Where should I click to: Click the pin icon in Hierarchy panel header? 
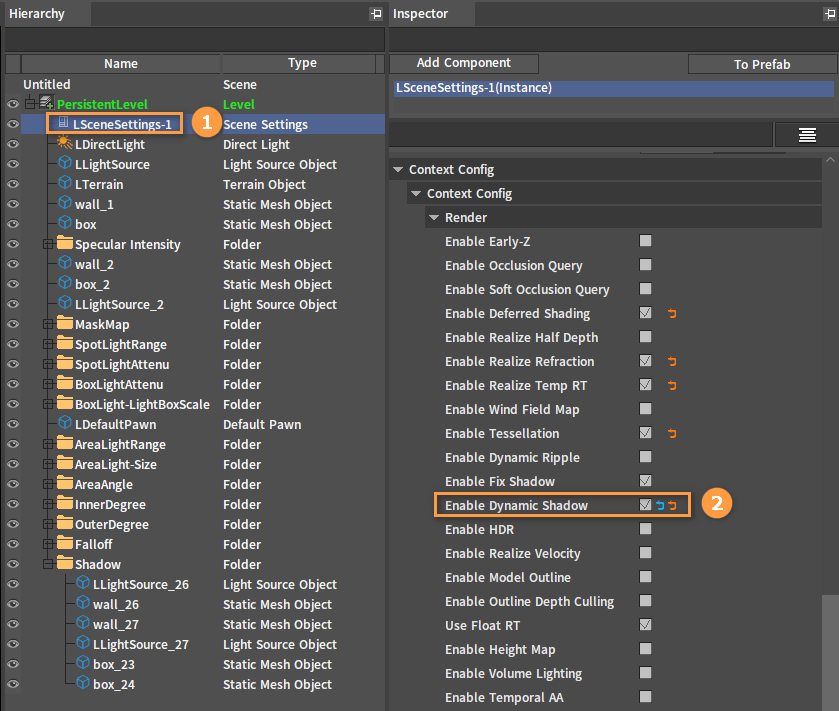pyautogui.click(x=376, y=14)
